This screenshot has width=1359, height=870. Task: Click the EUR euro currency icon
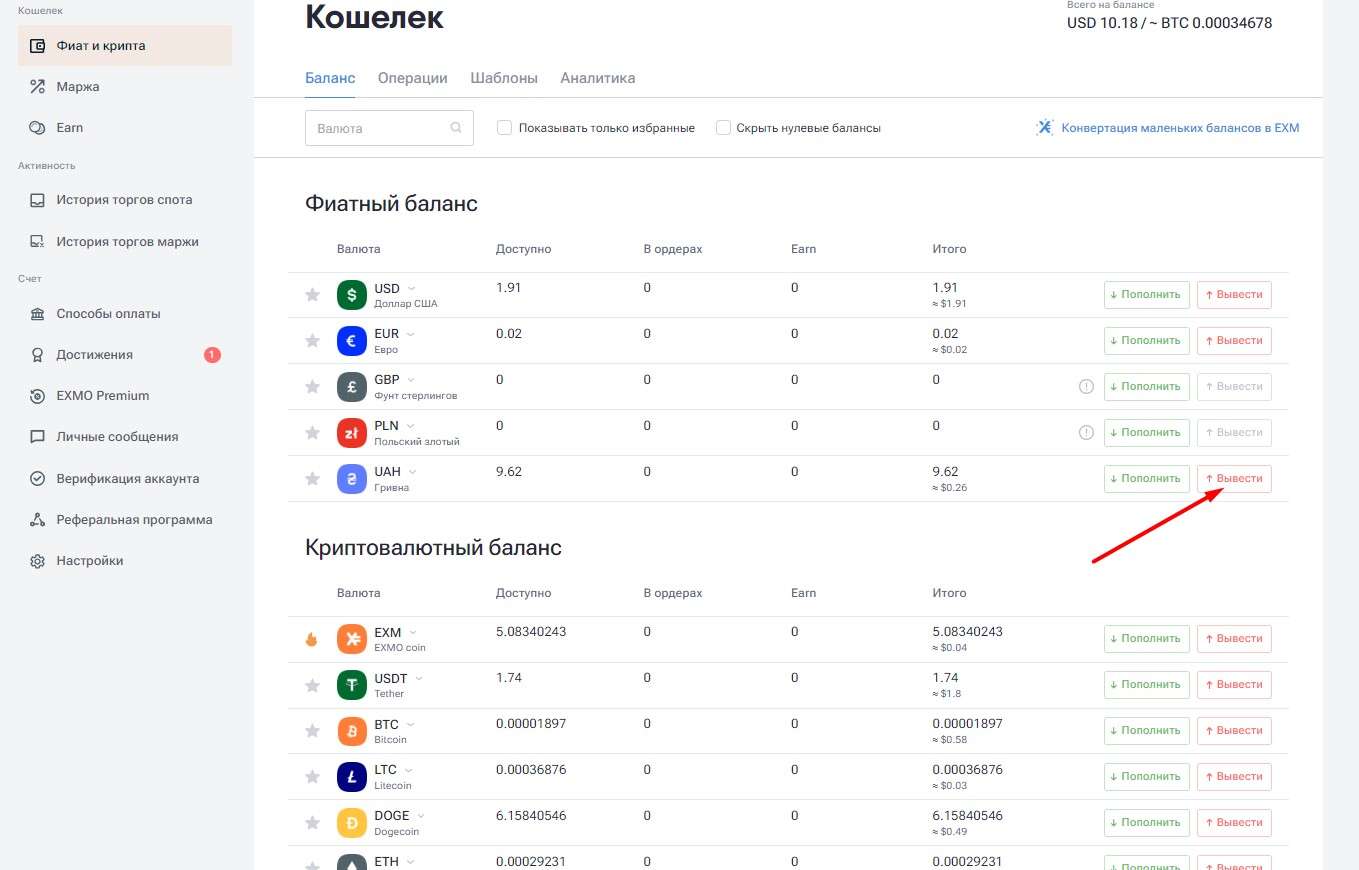pyautogui.click(x=352, y=341)
